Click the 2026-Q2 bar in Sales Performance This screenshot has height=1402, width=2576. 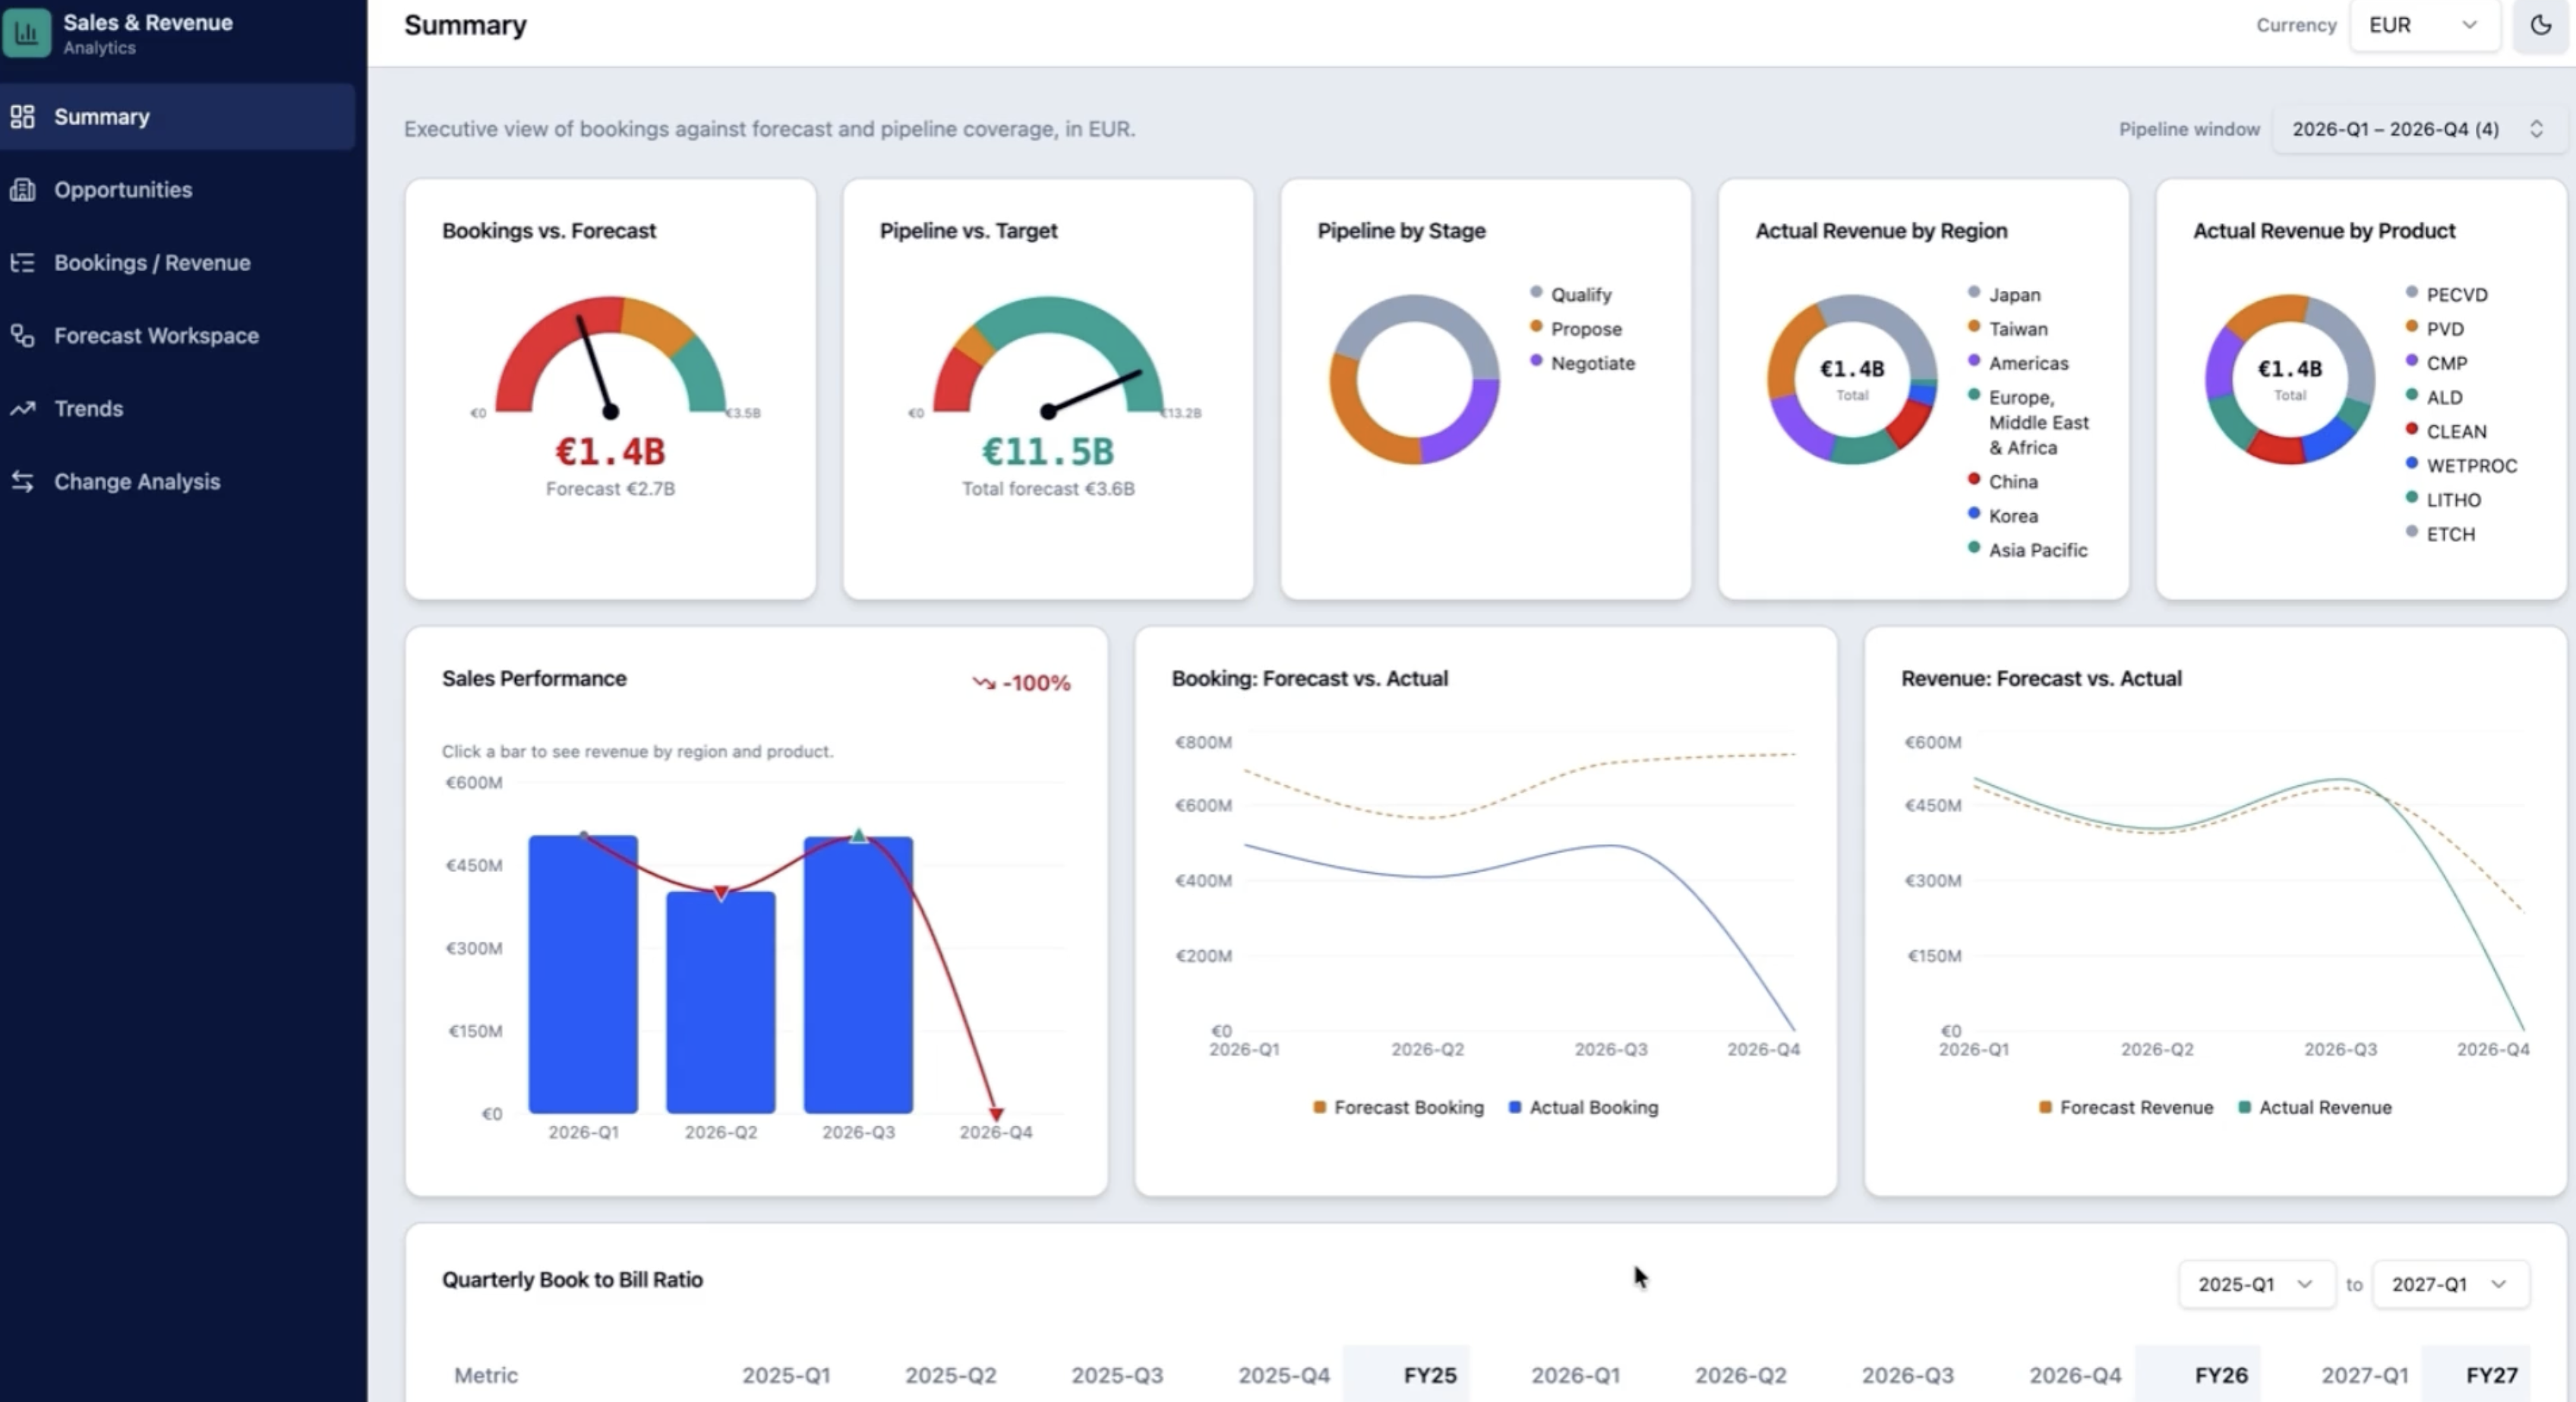(721, 1002)
